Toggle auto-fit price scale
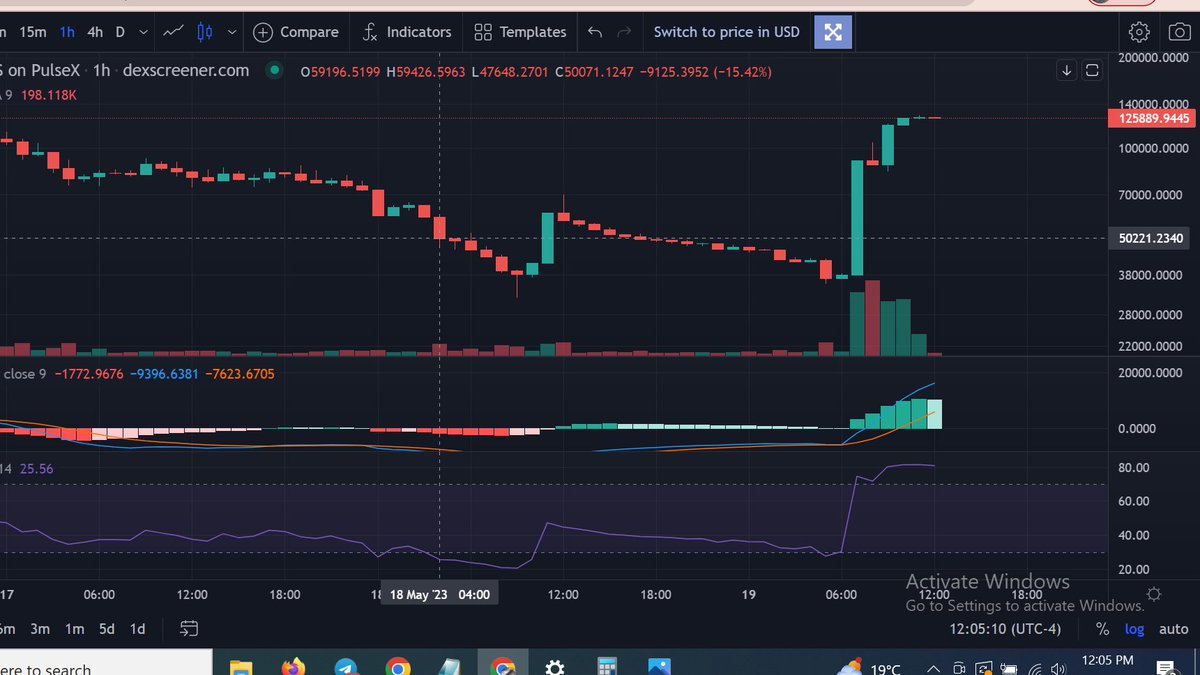1200x675 pixels. pos(1173,629)
